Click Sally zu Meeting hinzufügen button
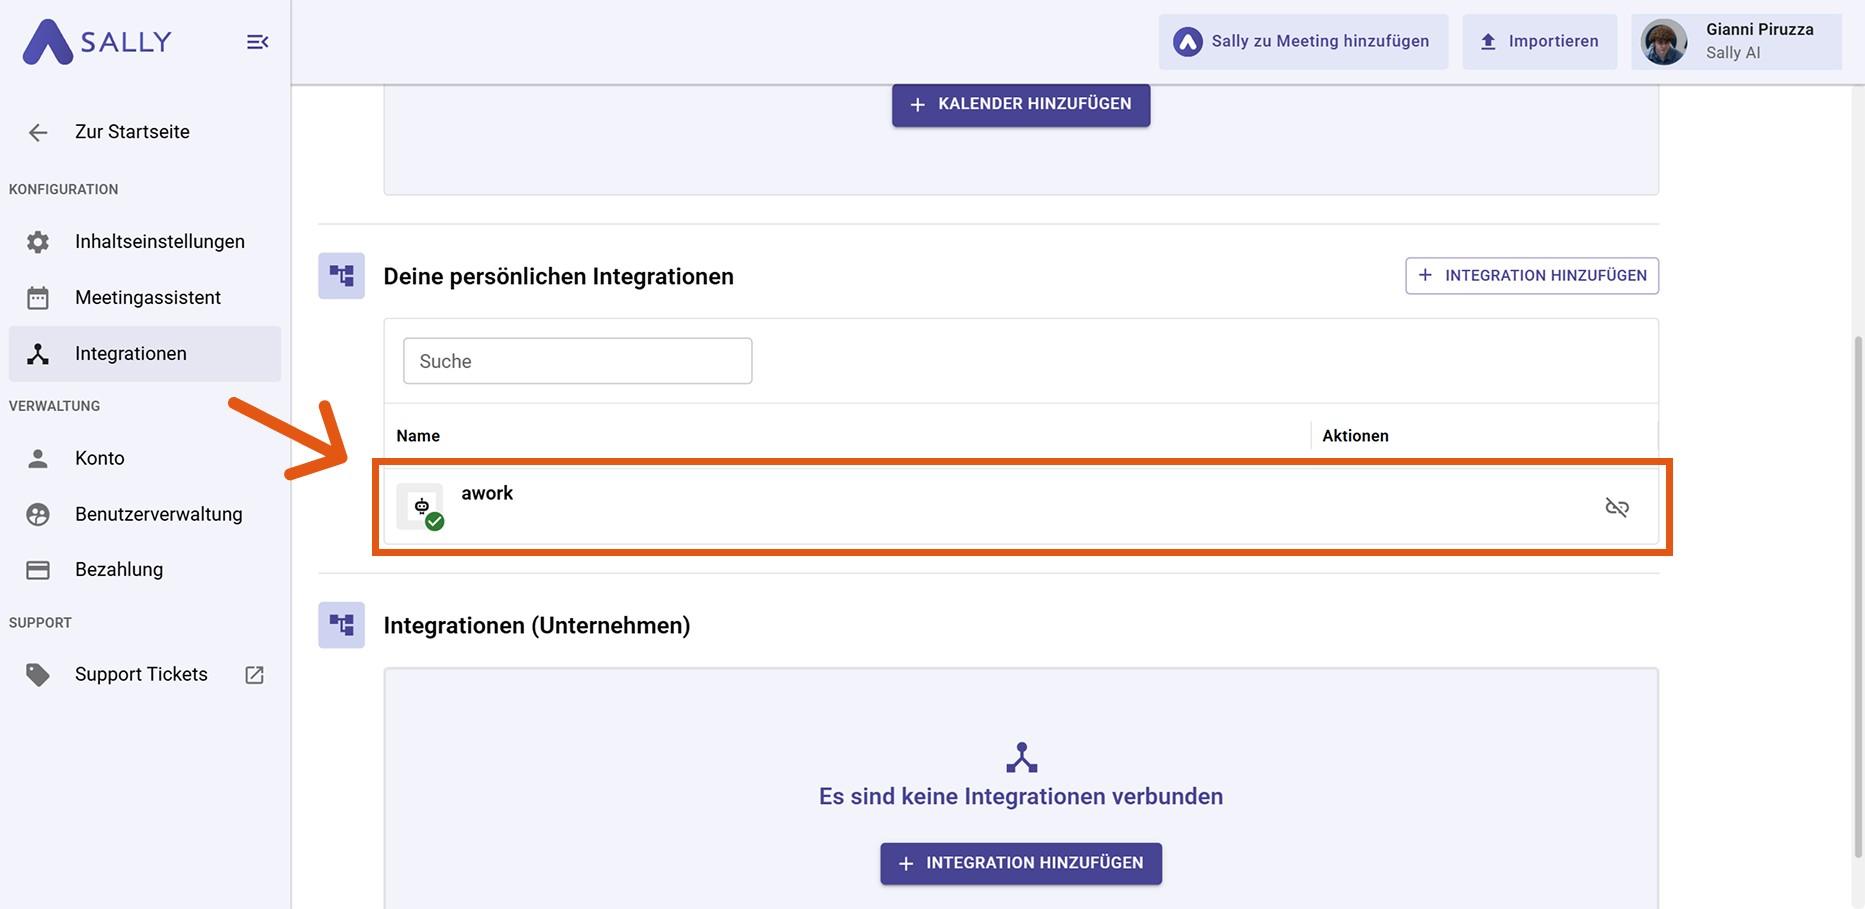This screenshot has height=909, width=1865. click(x=1303, y=42)
